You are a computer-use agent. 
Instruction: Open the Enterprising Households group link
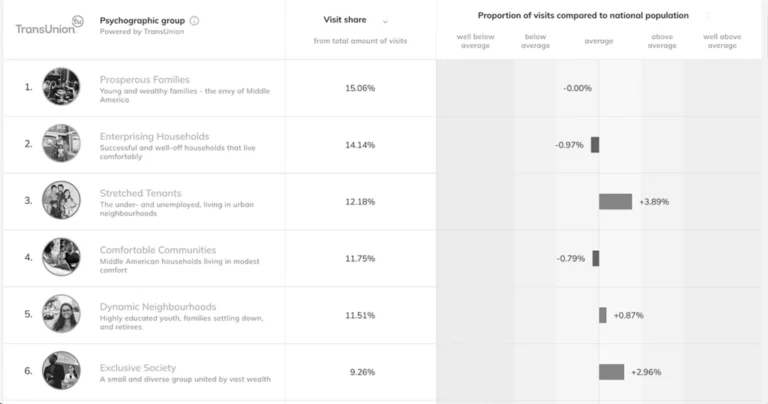154,136
